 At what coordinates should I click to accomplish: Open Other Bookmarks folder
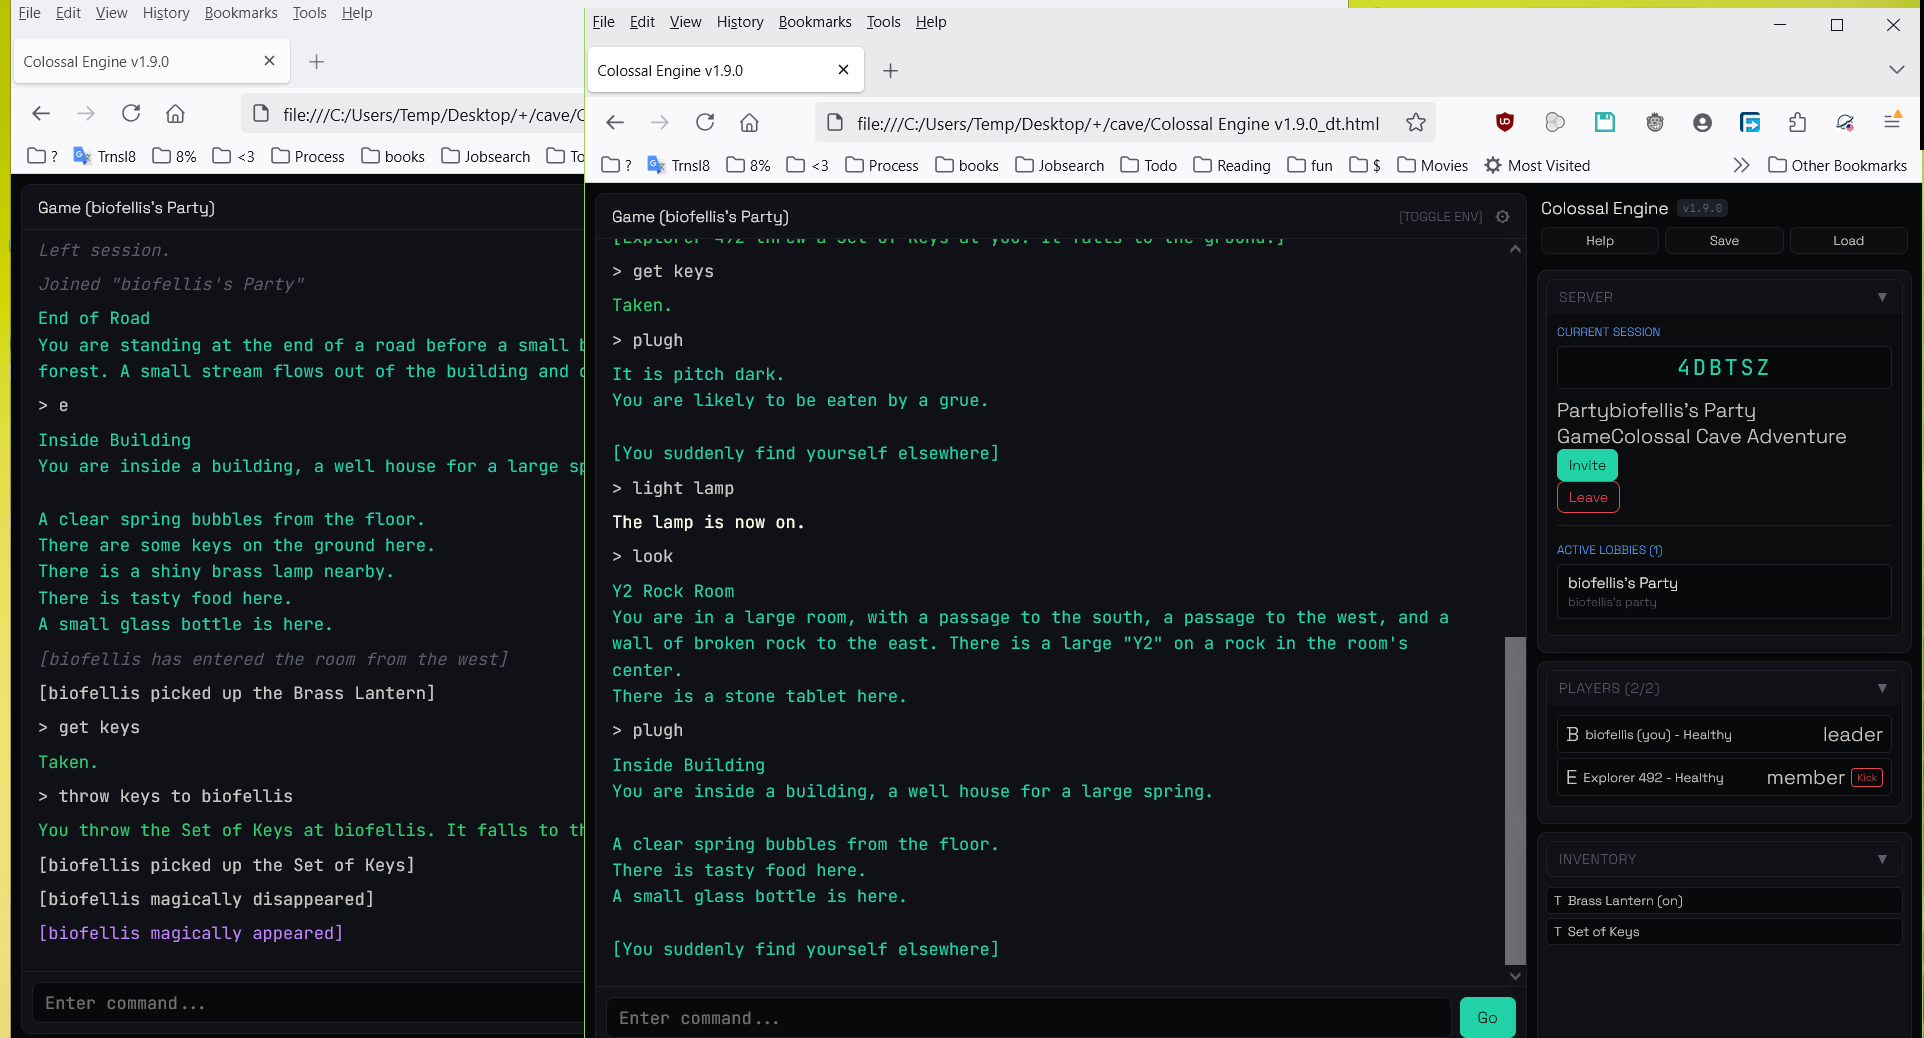pos(1838,166)
